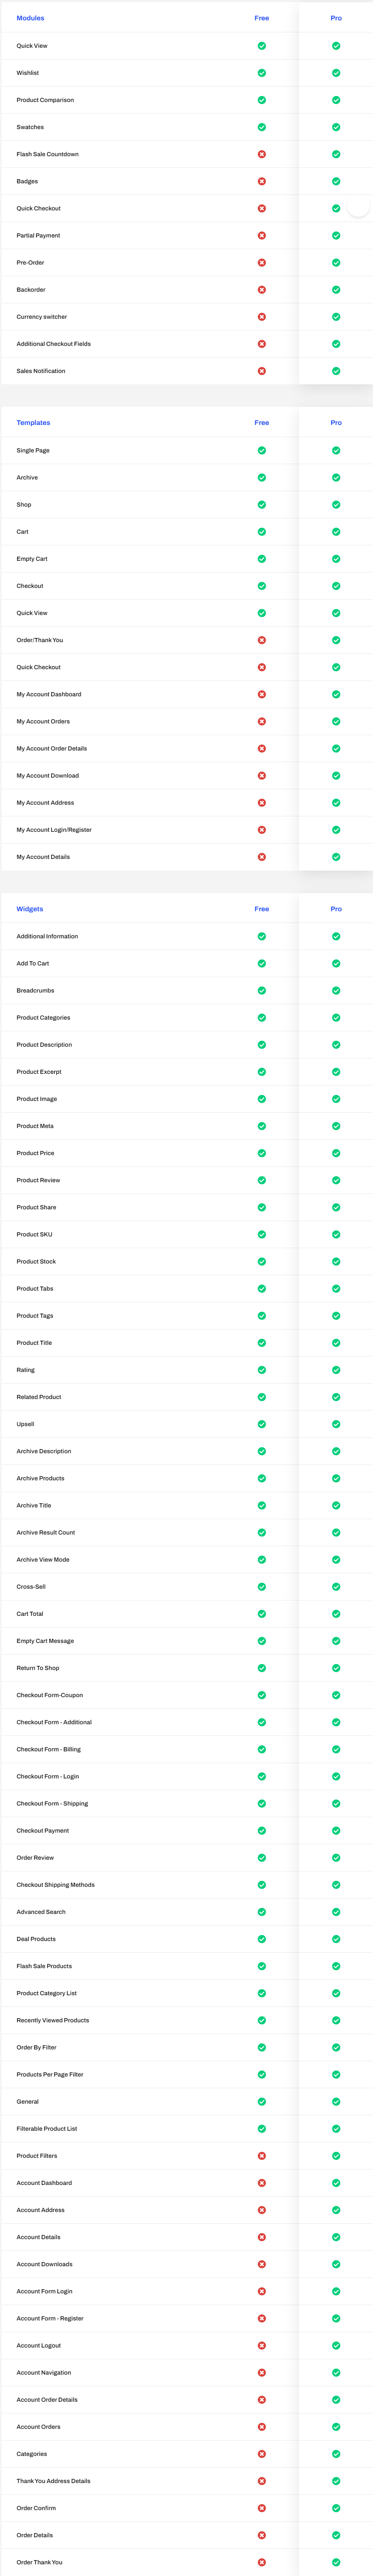Click the Free checkmark for Wishlist
Screen dimensions: 373x2576
click(262, 73)
